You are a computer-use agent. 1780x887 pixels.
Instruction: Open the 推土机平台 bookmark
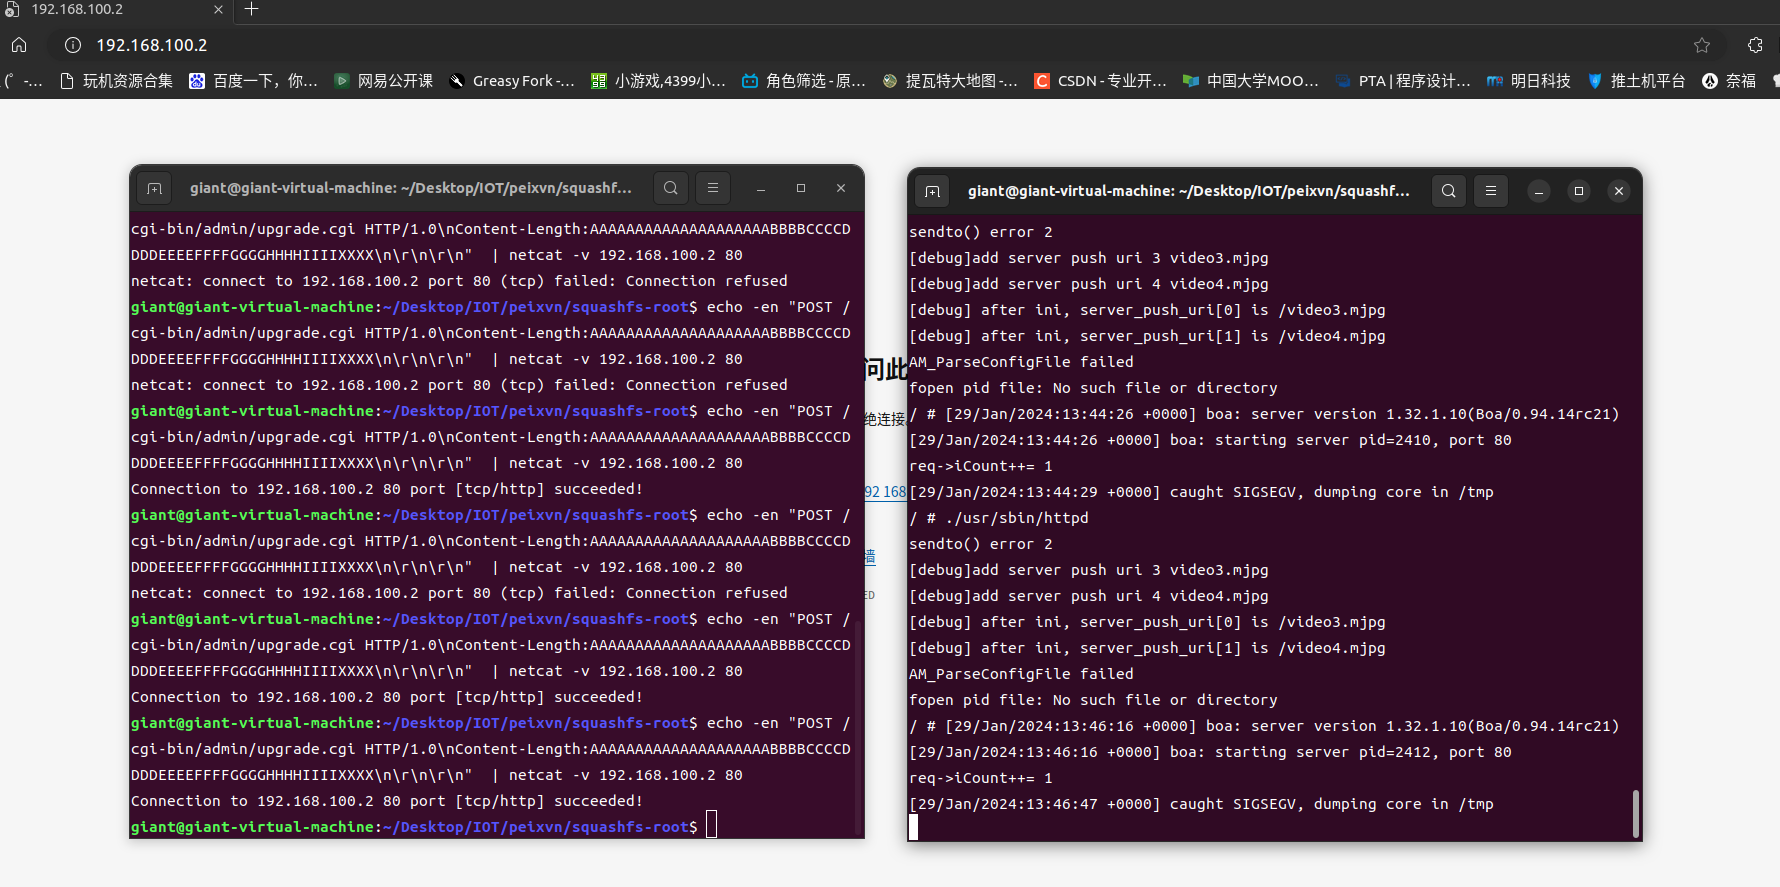coord(1636,81)
